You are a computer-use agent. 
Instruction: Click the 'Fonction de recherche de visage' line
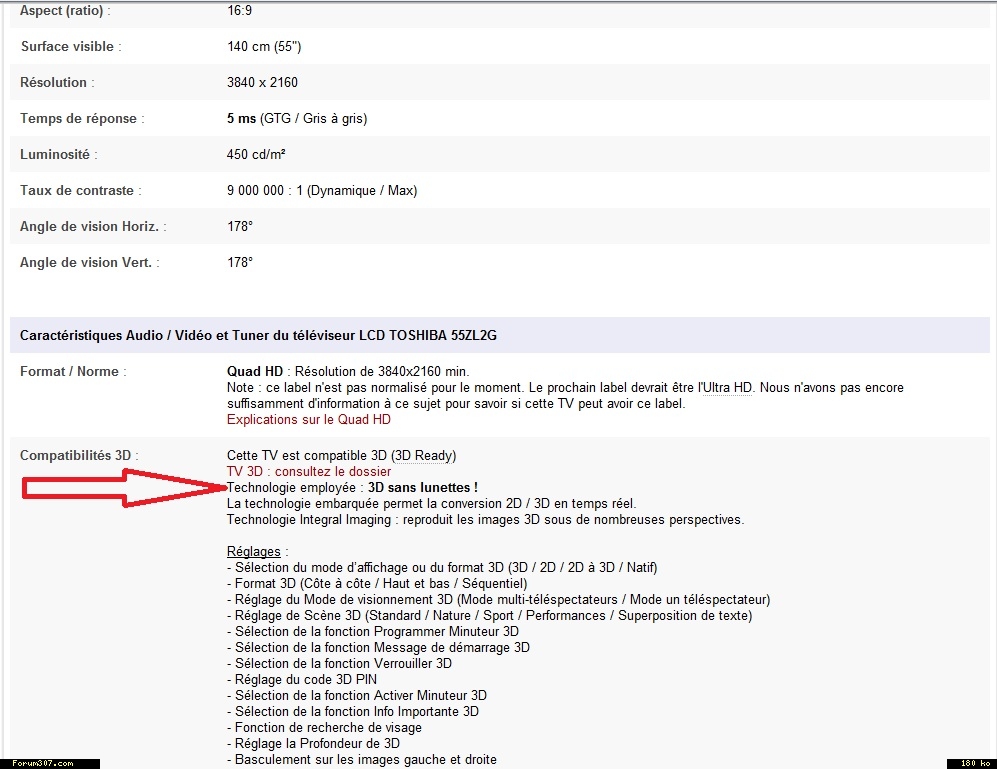(327, 727)
